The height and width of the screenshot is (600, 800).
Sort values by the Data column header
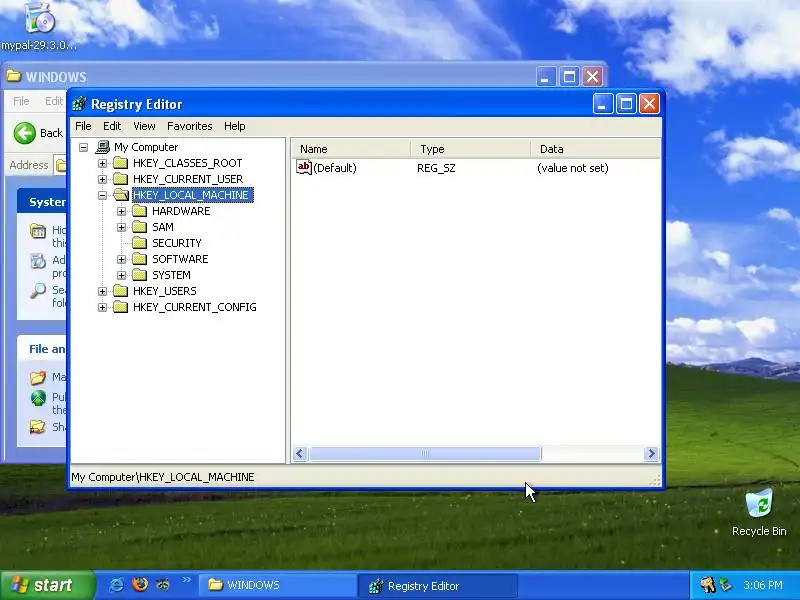tap(595, 149)
